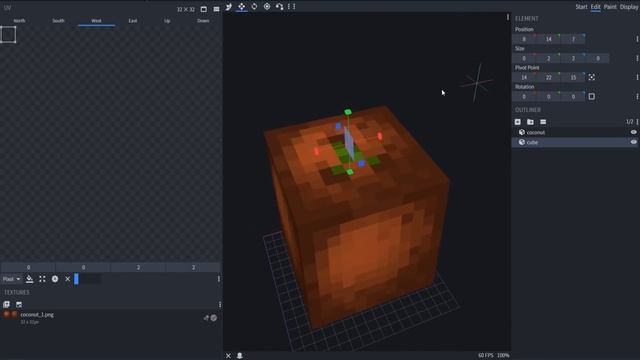Open the Pixel dropdown in UV toolbar

pos(11,279)
